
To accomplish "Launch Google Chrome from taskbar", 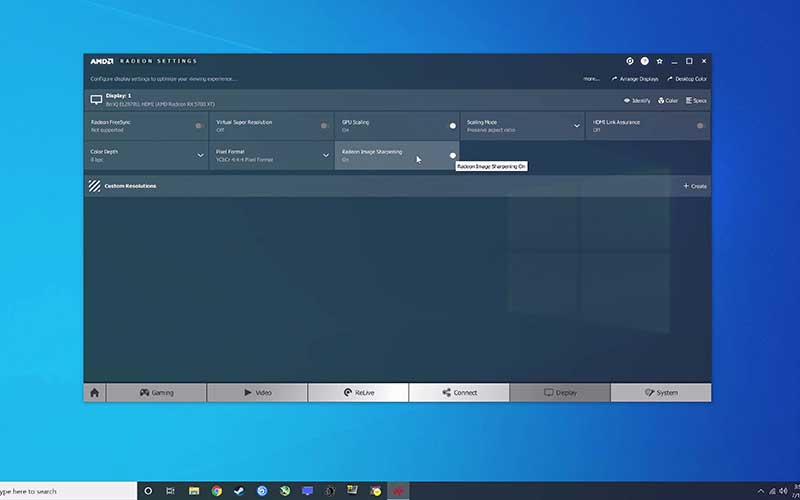I will tap(217, 491).
